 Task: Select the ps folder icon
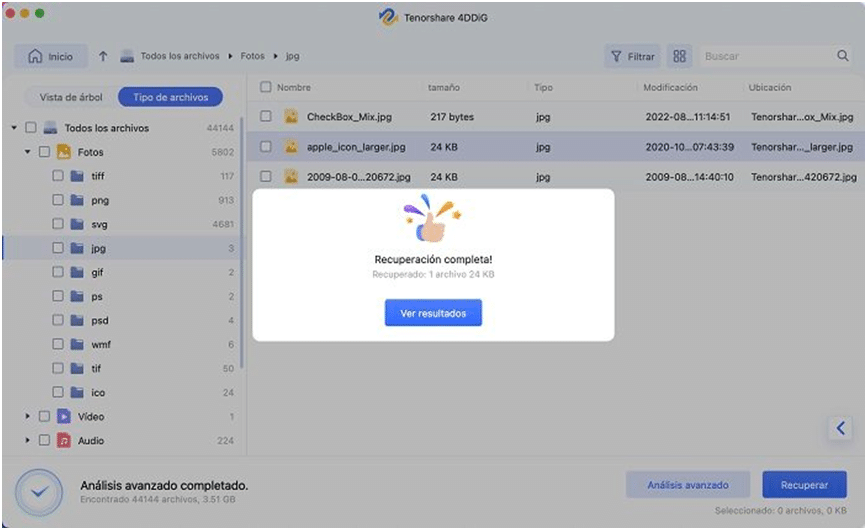pos(77,296)
